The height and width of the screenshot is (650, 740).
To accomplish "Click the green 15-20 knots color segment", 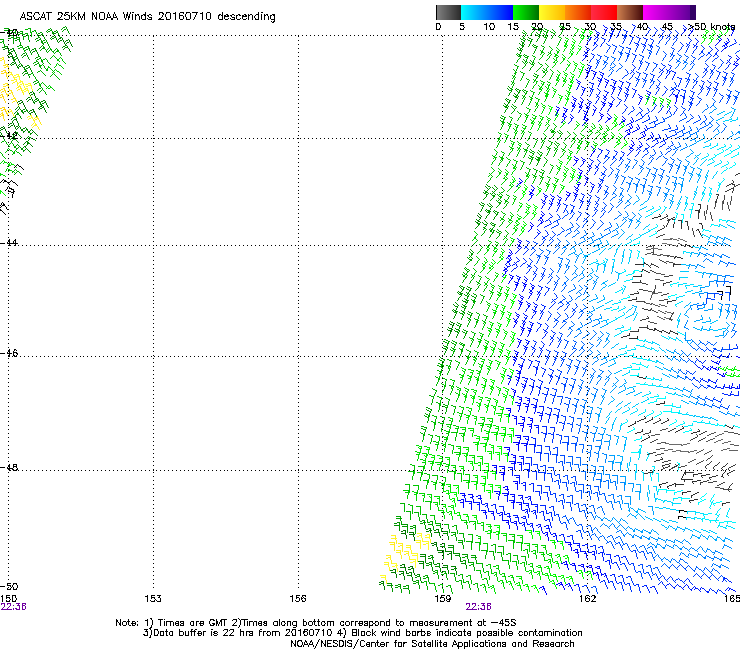I will click(526, 12).
